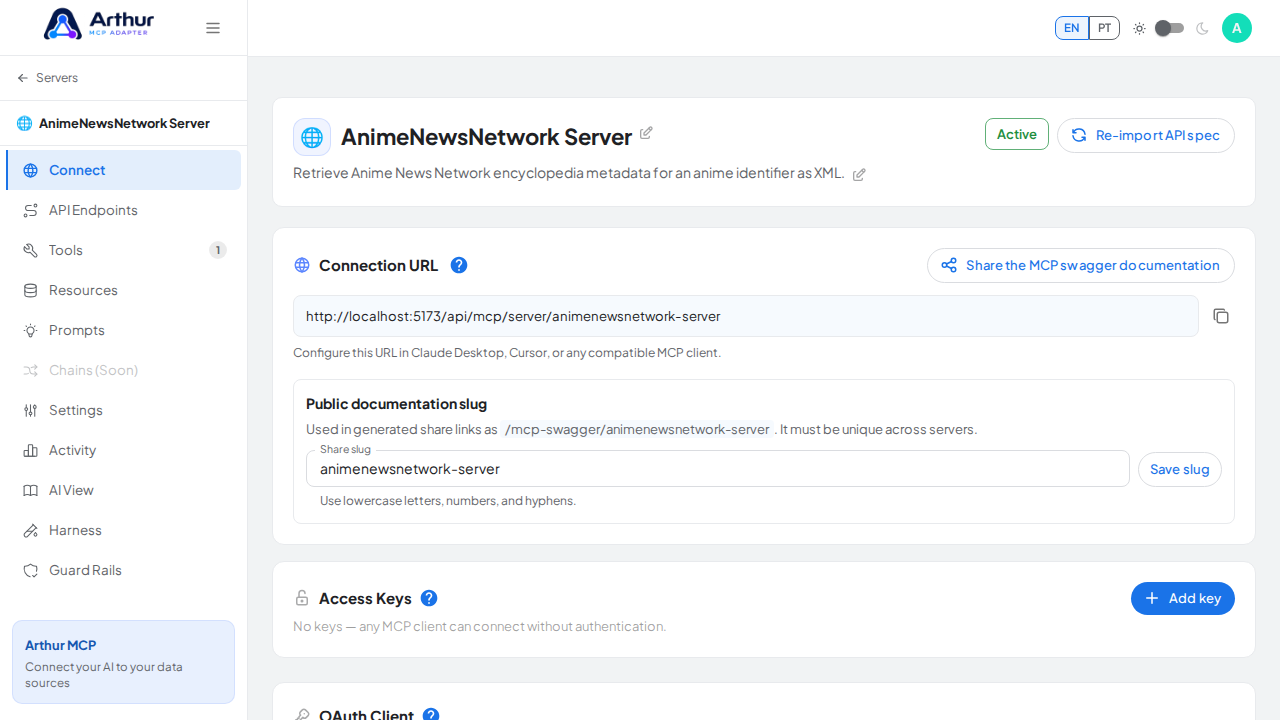Collapse sidebar with the hamburger menu icon
Viewport: 1280px width, 720px height.
213,28
